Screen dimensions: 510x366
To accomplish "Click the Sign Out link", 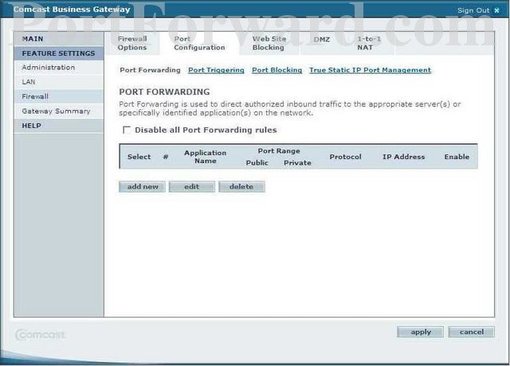I will (473, 10).
